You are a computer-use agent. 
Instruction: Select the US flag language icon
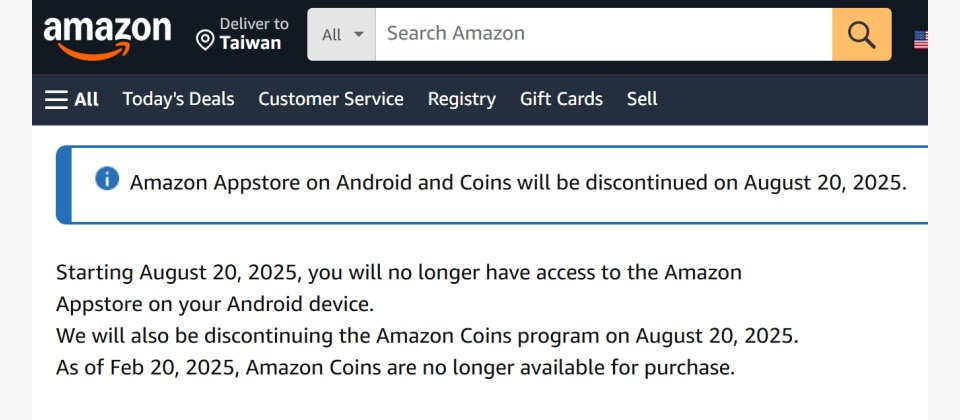point(921,40)
